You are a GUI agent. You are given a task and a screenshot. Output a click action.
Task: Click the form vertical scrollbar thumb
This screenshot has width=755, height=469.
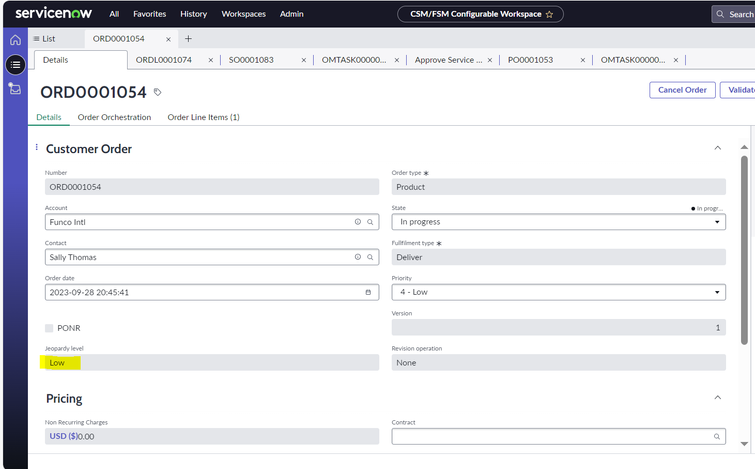[x=744, y=250]
